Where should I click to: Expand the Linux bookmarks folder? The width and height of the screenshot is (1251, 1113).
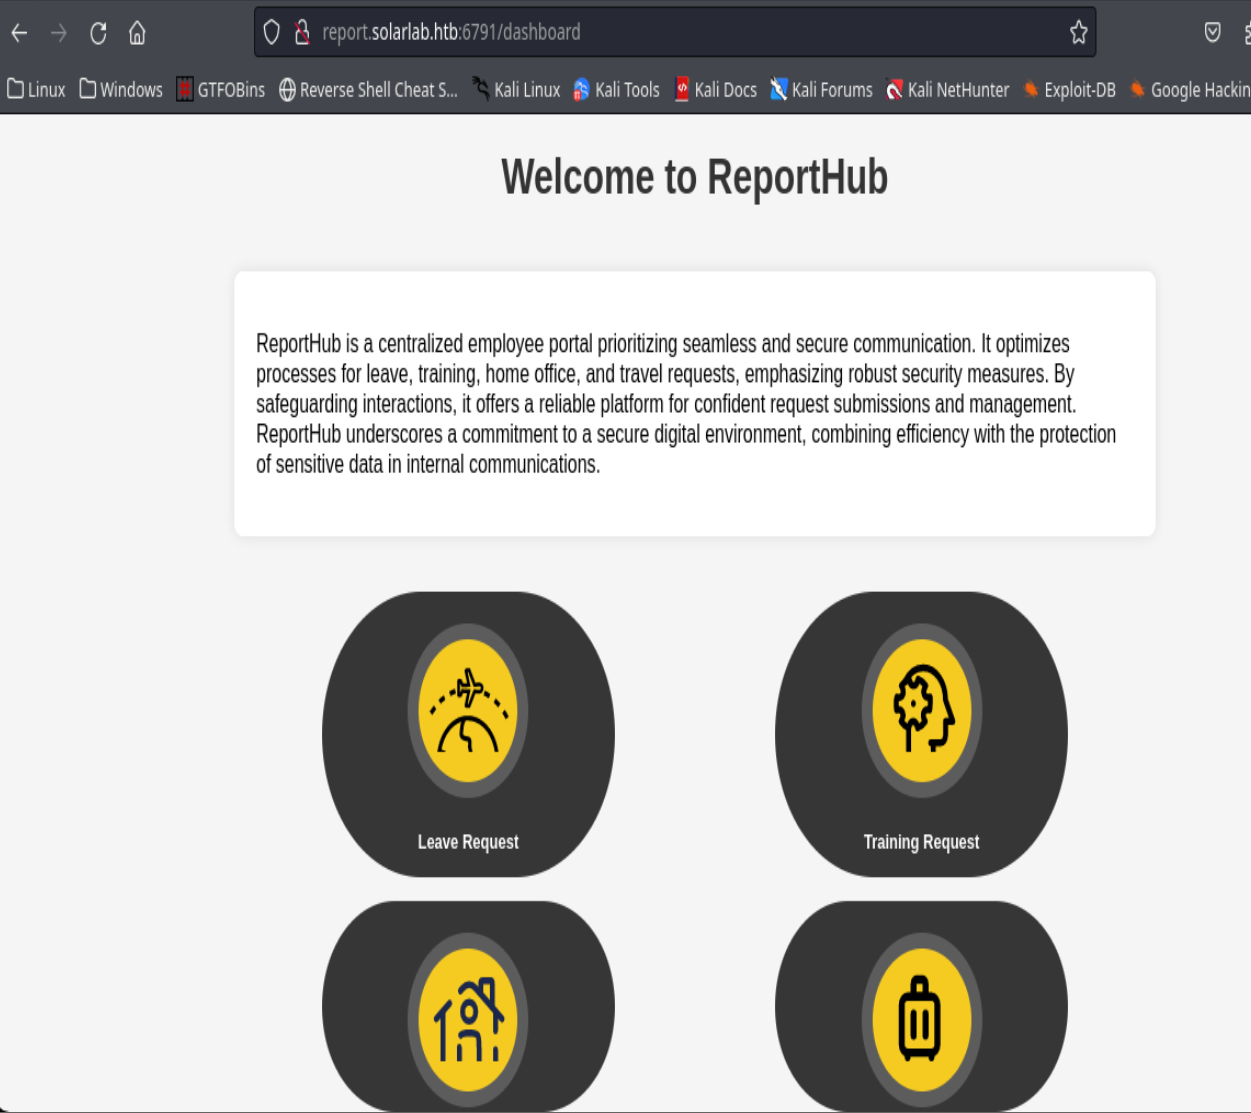pyautogui.click(x=36, y=90)
